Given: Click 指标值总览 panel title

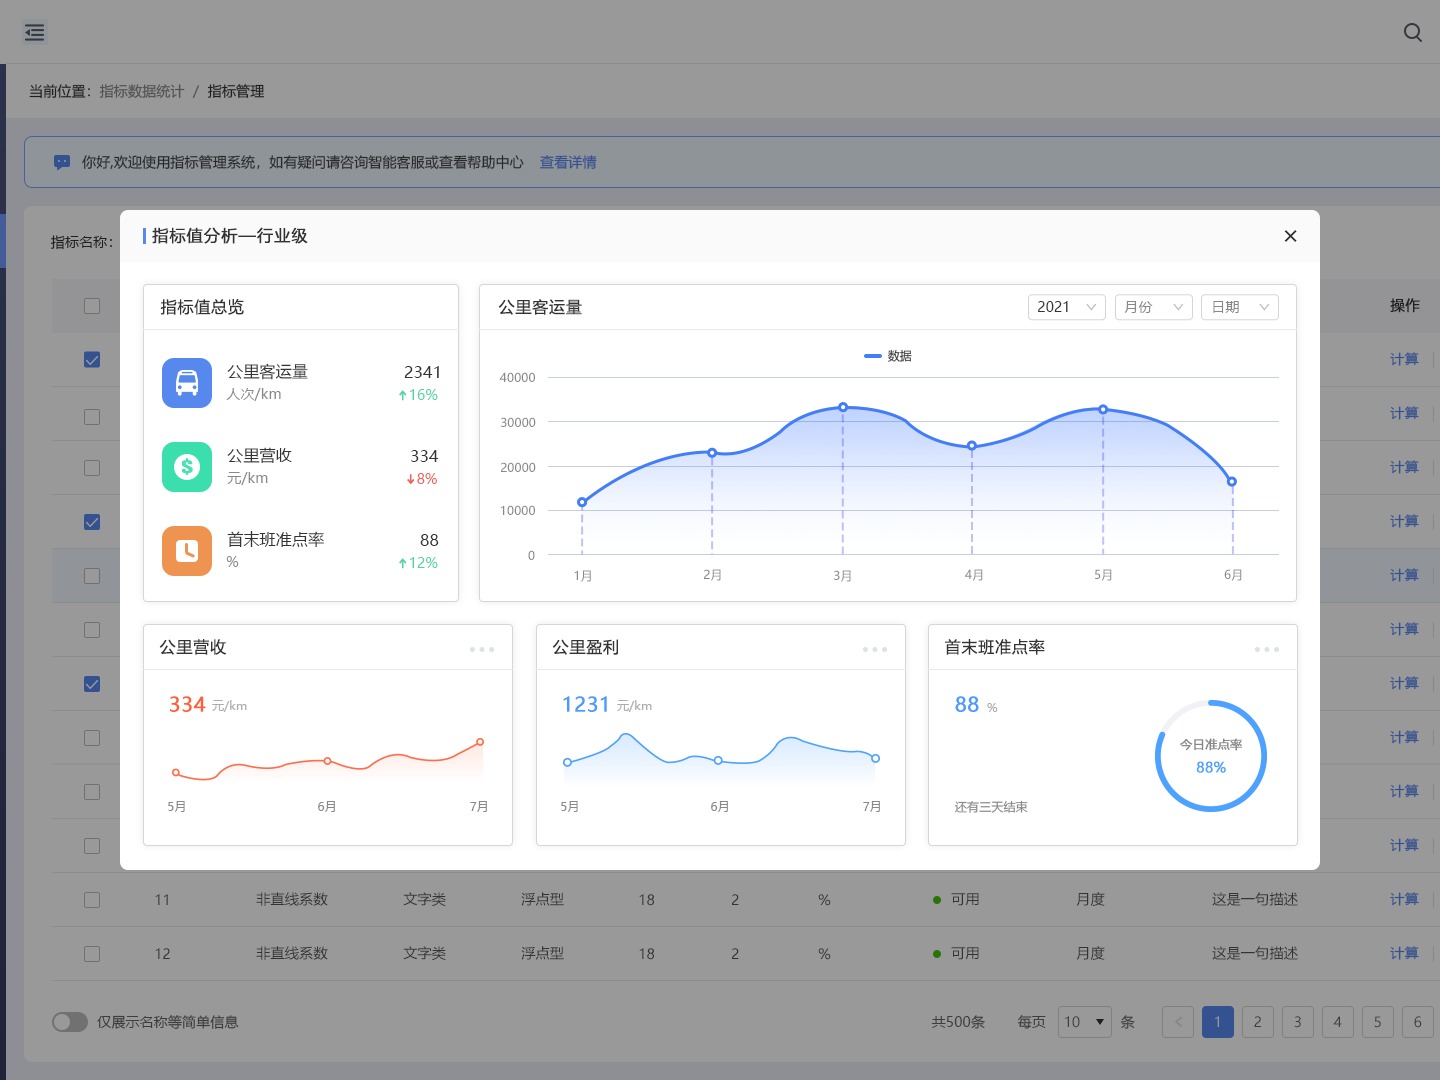Looking at the screenshot, I should (202, 307).
